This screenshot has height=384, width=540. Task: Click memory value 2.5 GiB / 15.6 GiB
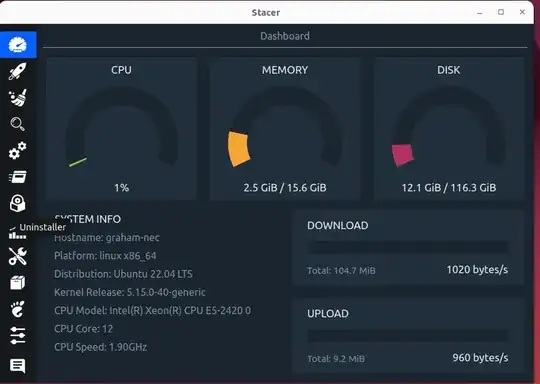click(x=285, y=188)
